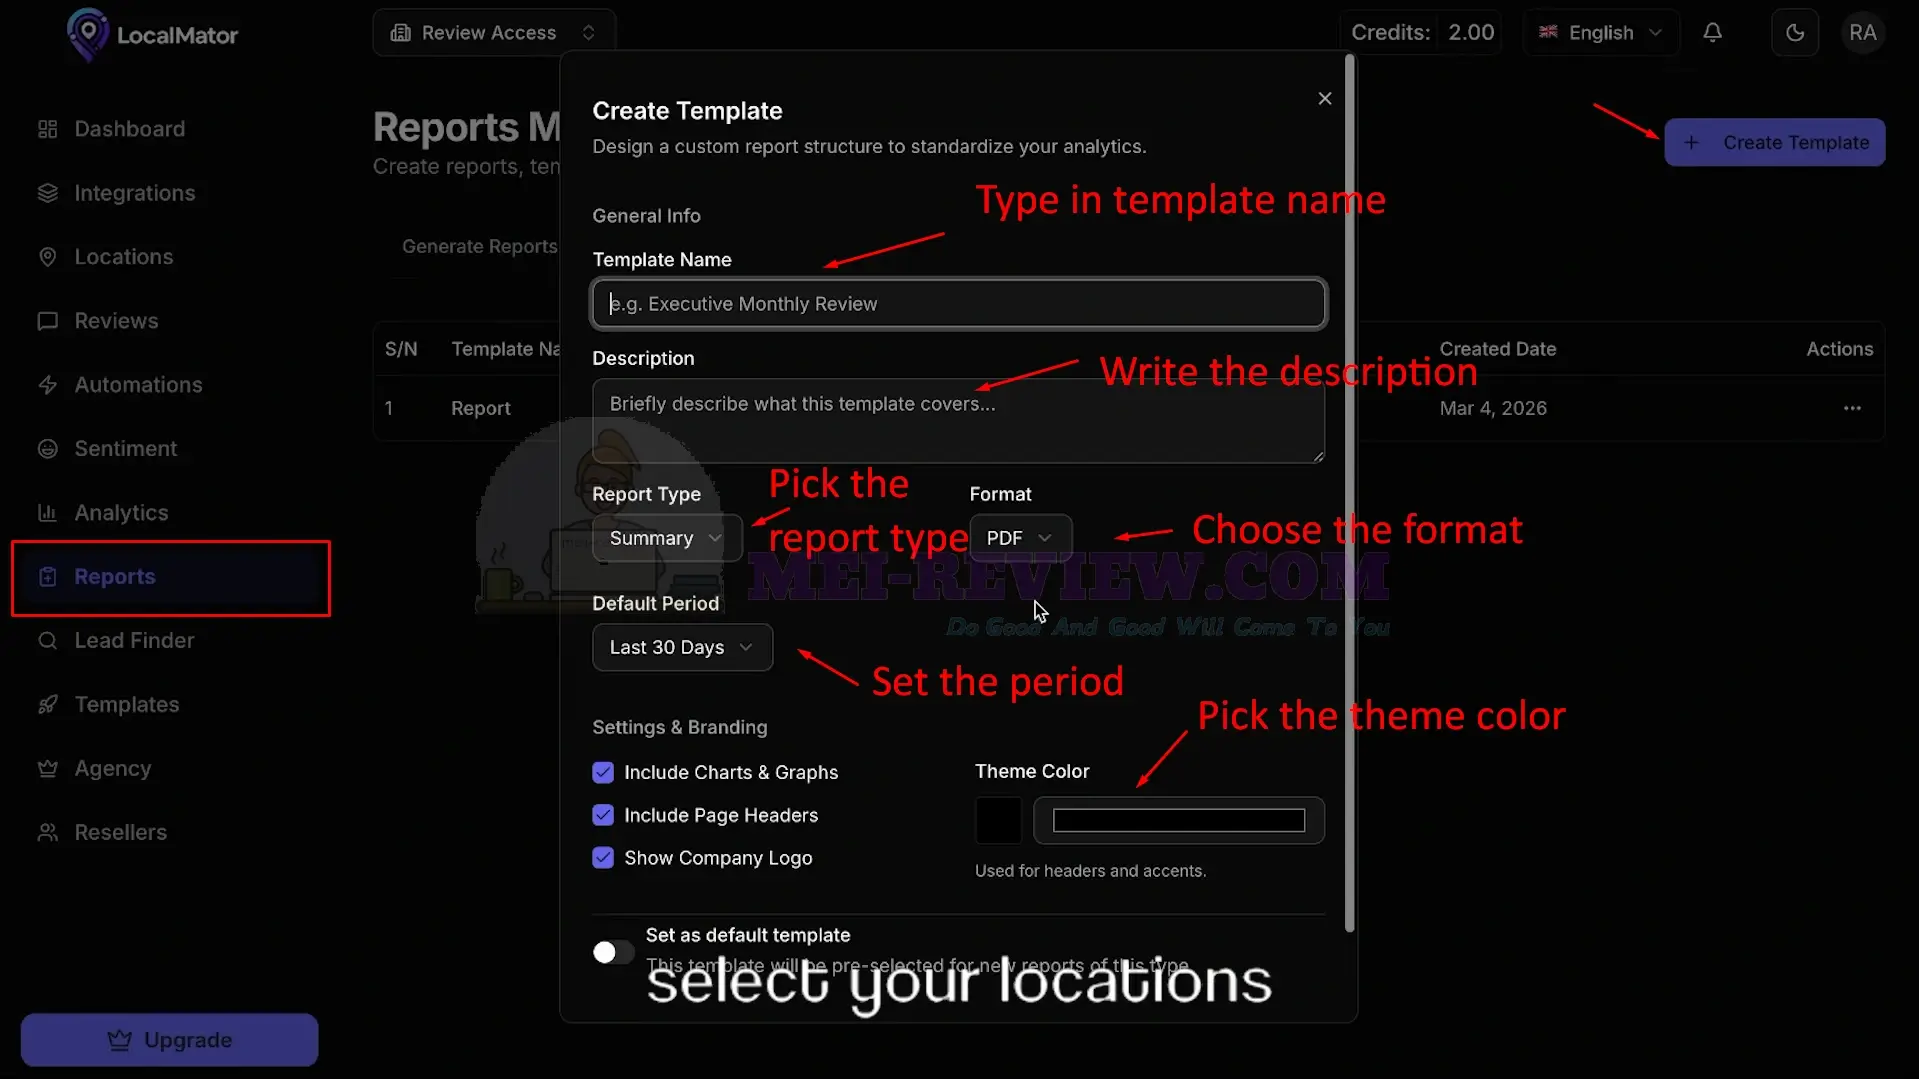This screenshot has width=1919, height=1079.
Task: Open the English language selector
Action: (x=1600, y=33)
